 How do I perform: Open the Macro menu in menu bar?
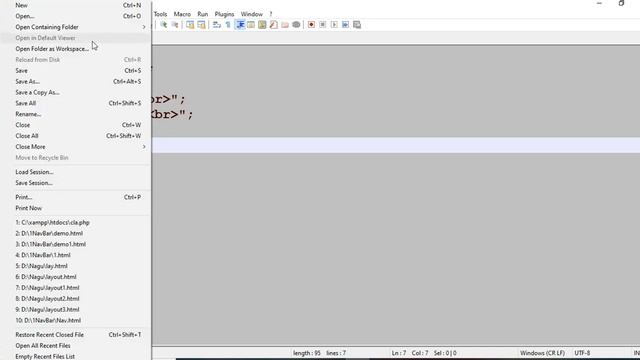(x=182, y=14)
